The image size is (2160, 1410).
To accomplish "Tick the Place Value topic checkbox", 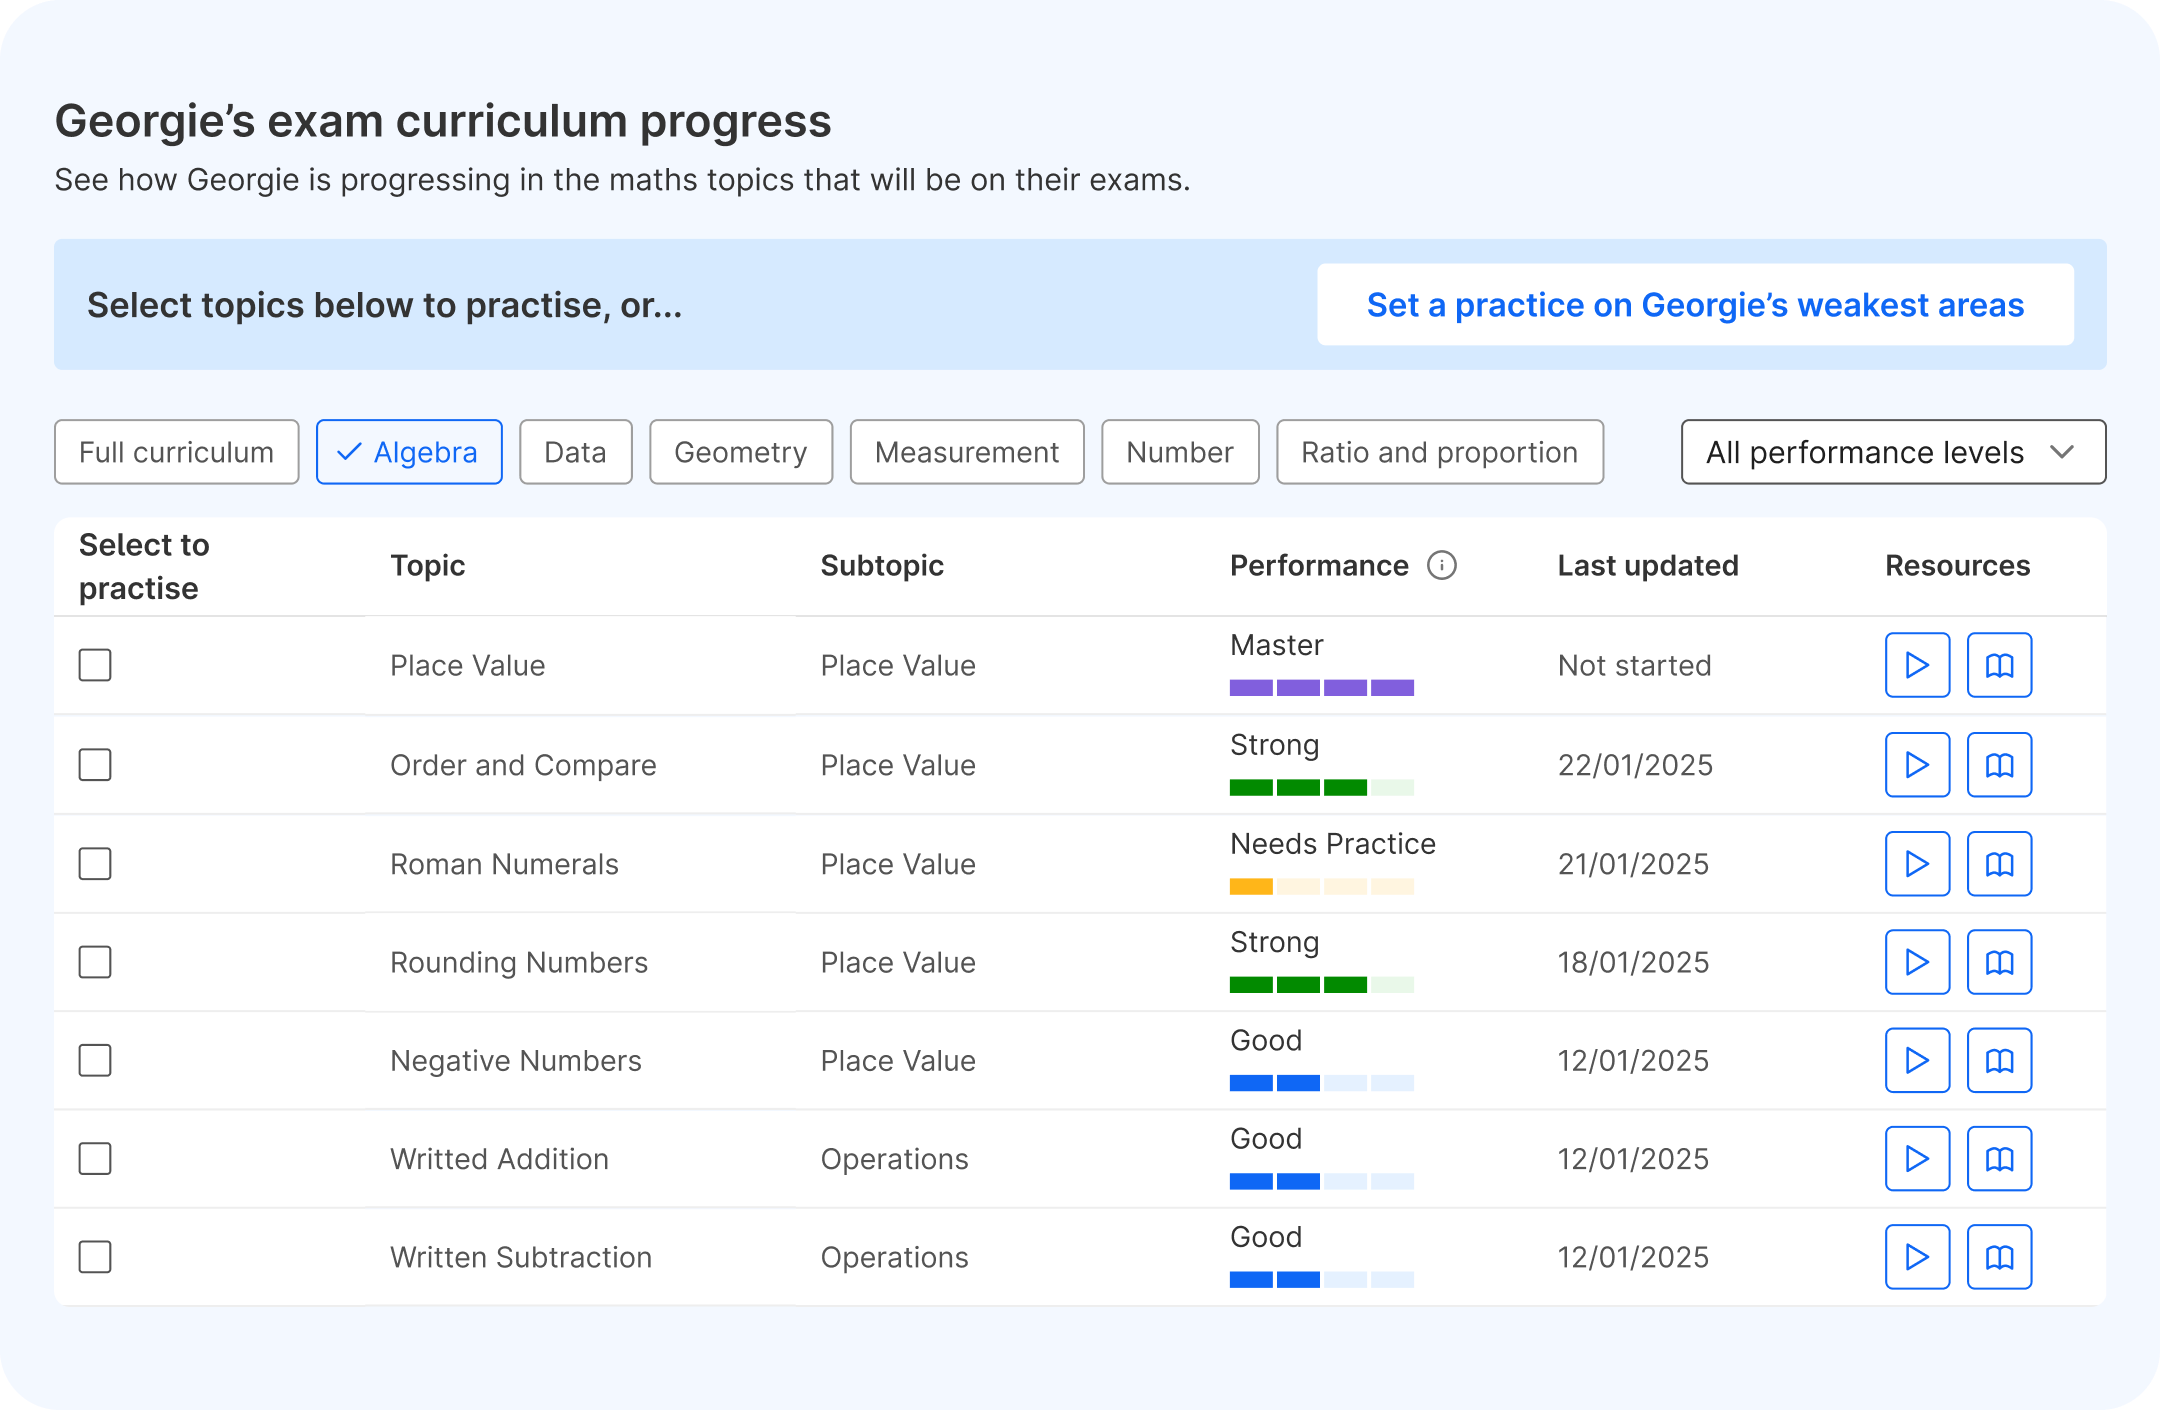I will 95,665.
